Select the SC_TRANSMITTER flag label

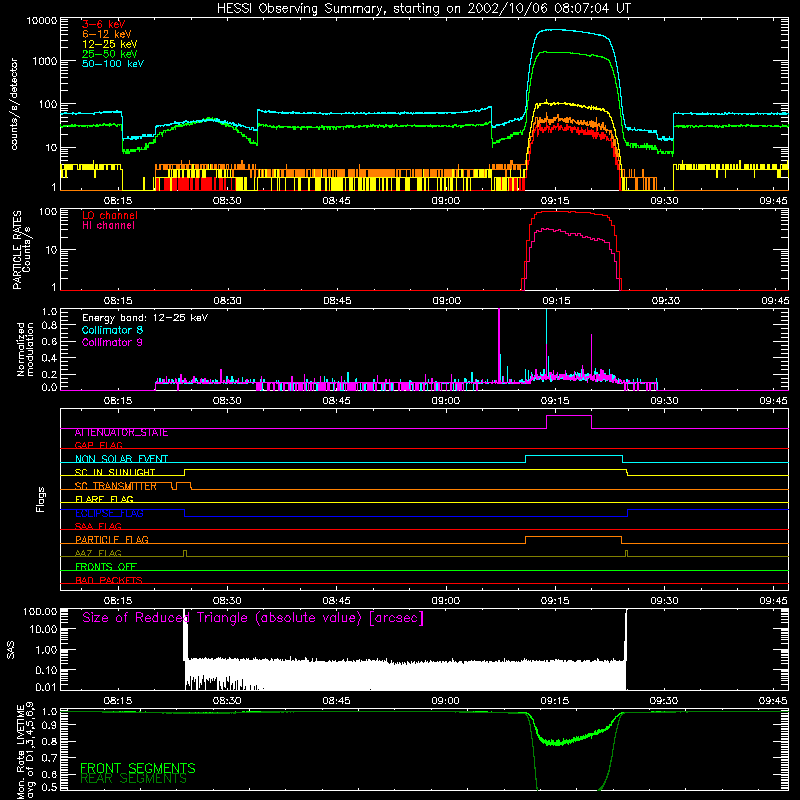tap(115, 486)
